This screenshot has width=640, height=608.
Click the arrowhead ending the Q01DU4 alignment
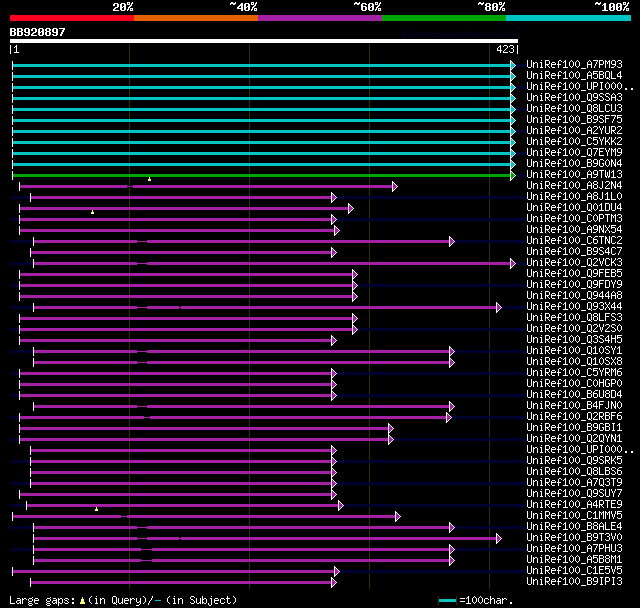(351, 209)
